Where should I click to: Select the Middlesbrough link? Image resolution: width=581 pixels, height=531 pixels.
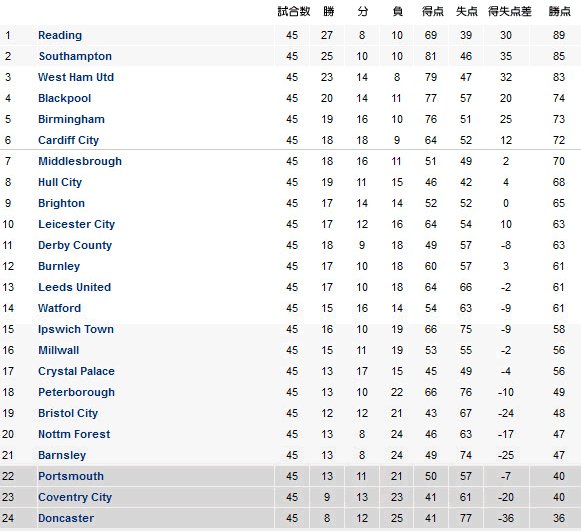tap(80, 161)
